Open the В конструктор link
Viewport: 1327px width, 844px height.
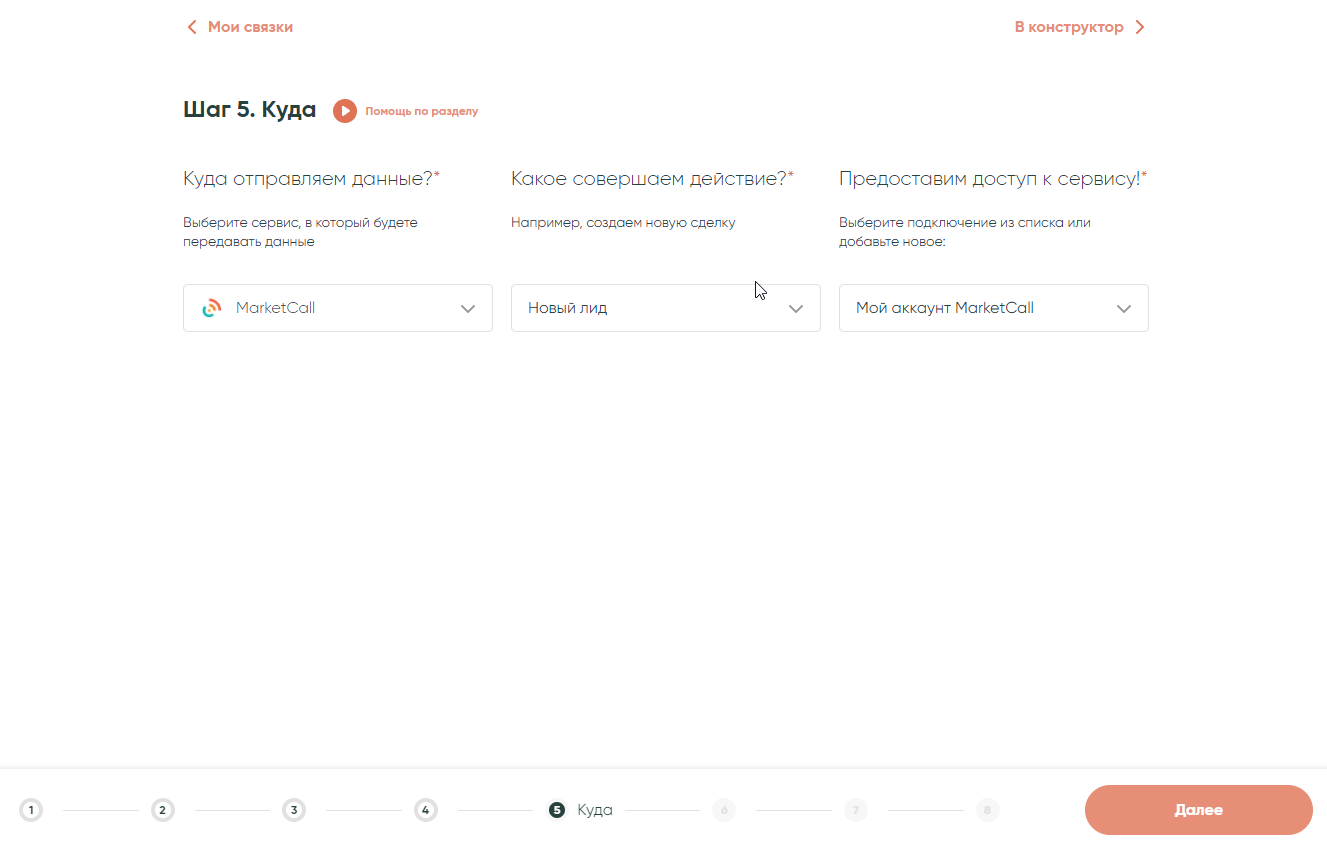coord(1068,27)
